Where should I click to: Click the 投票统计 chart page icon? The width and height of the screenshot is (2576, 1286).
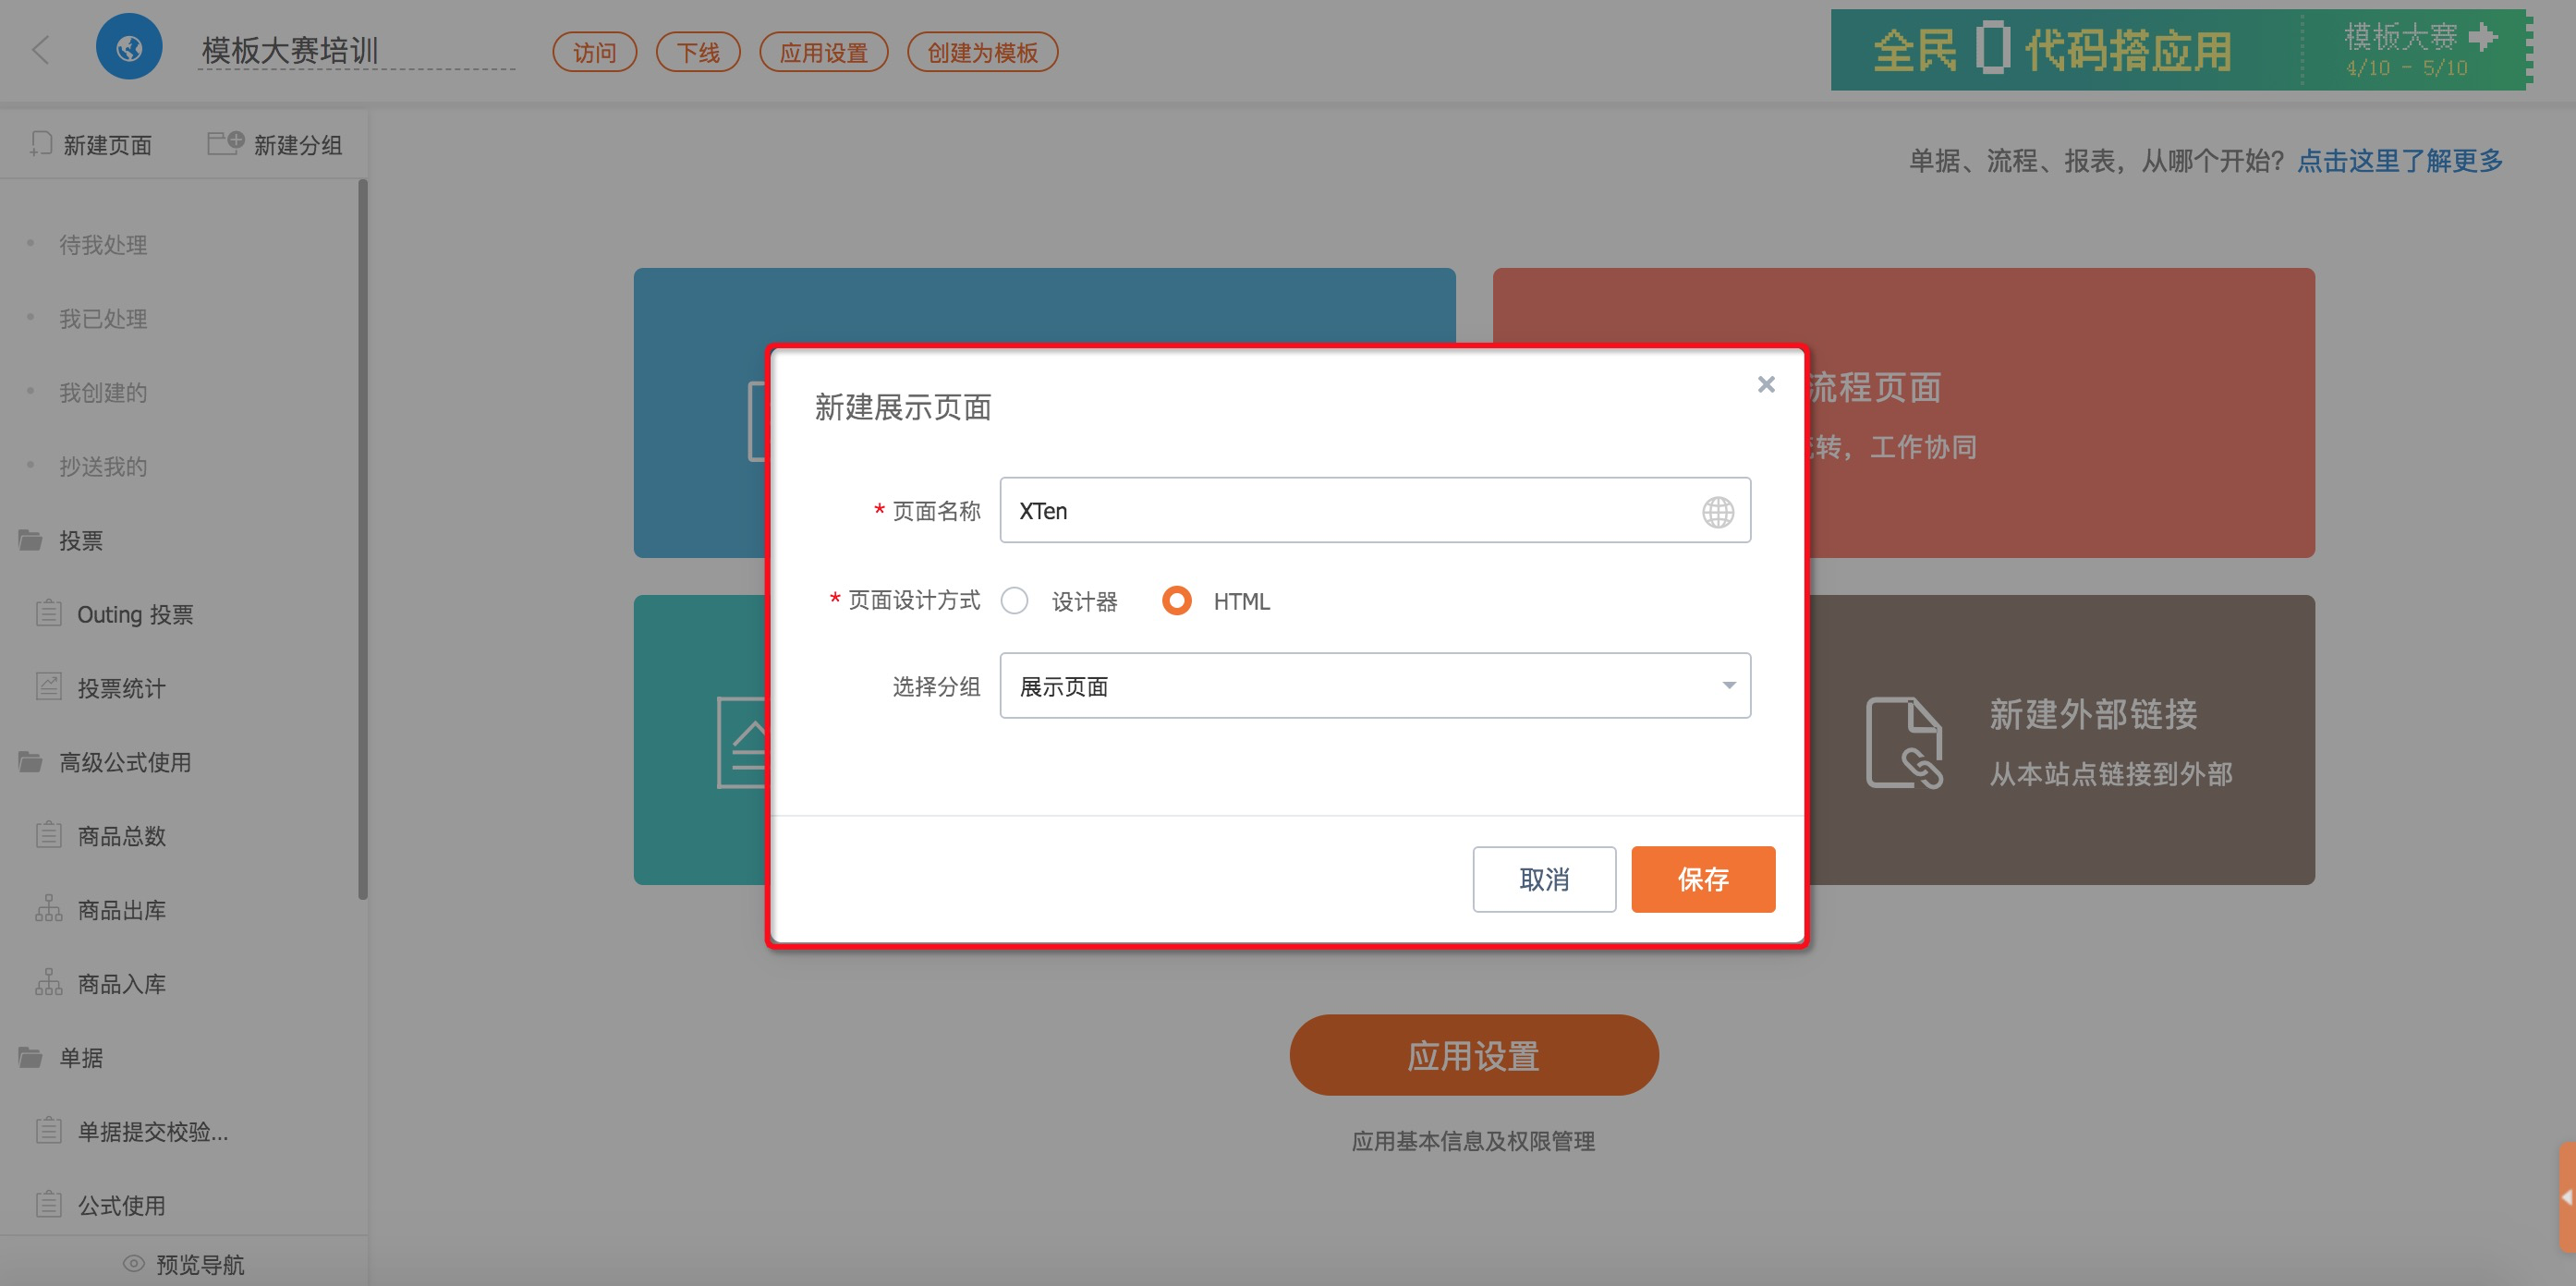[48, 687]
